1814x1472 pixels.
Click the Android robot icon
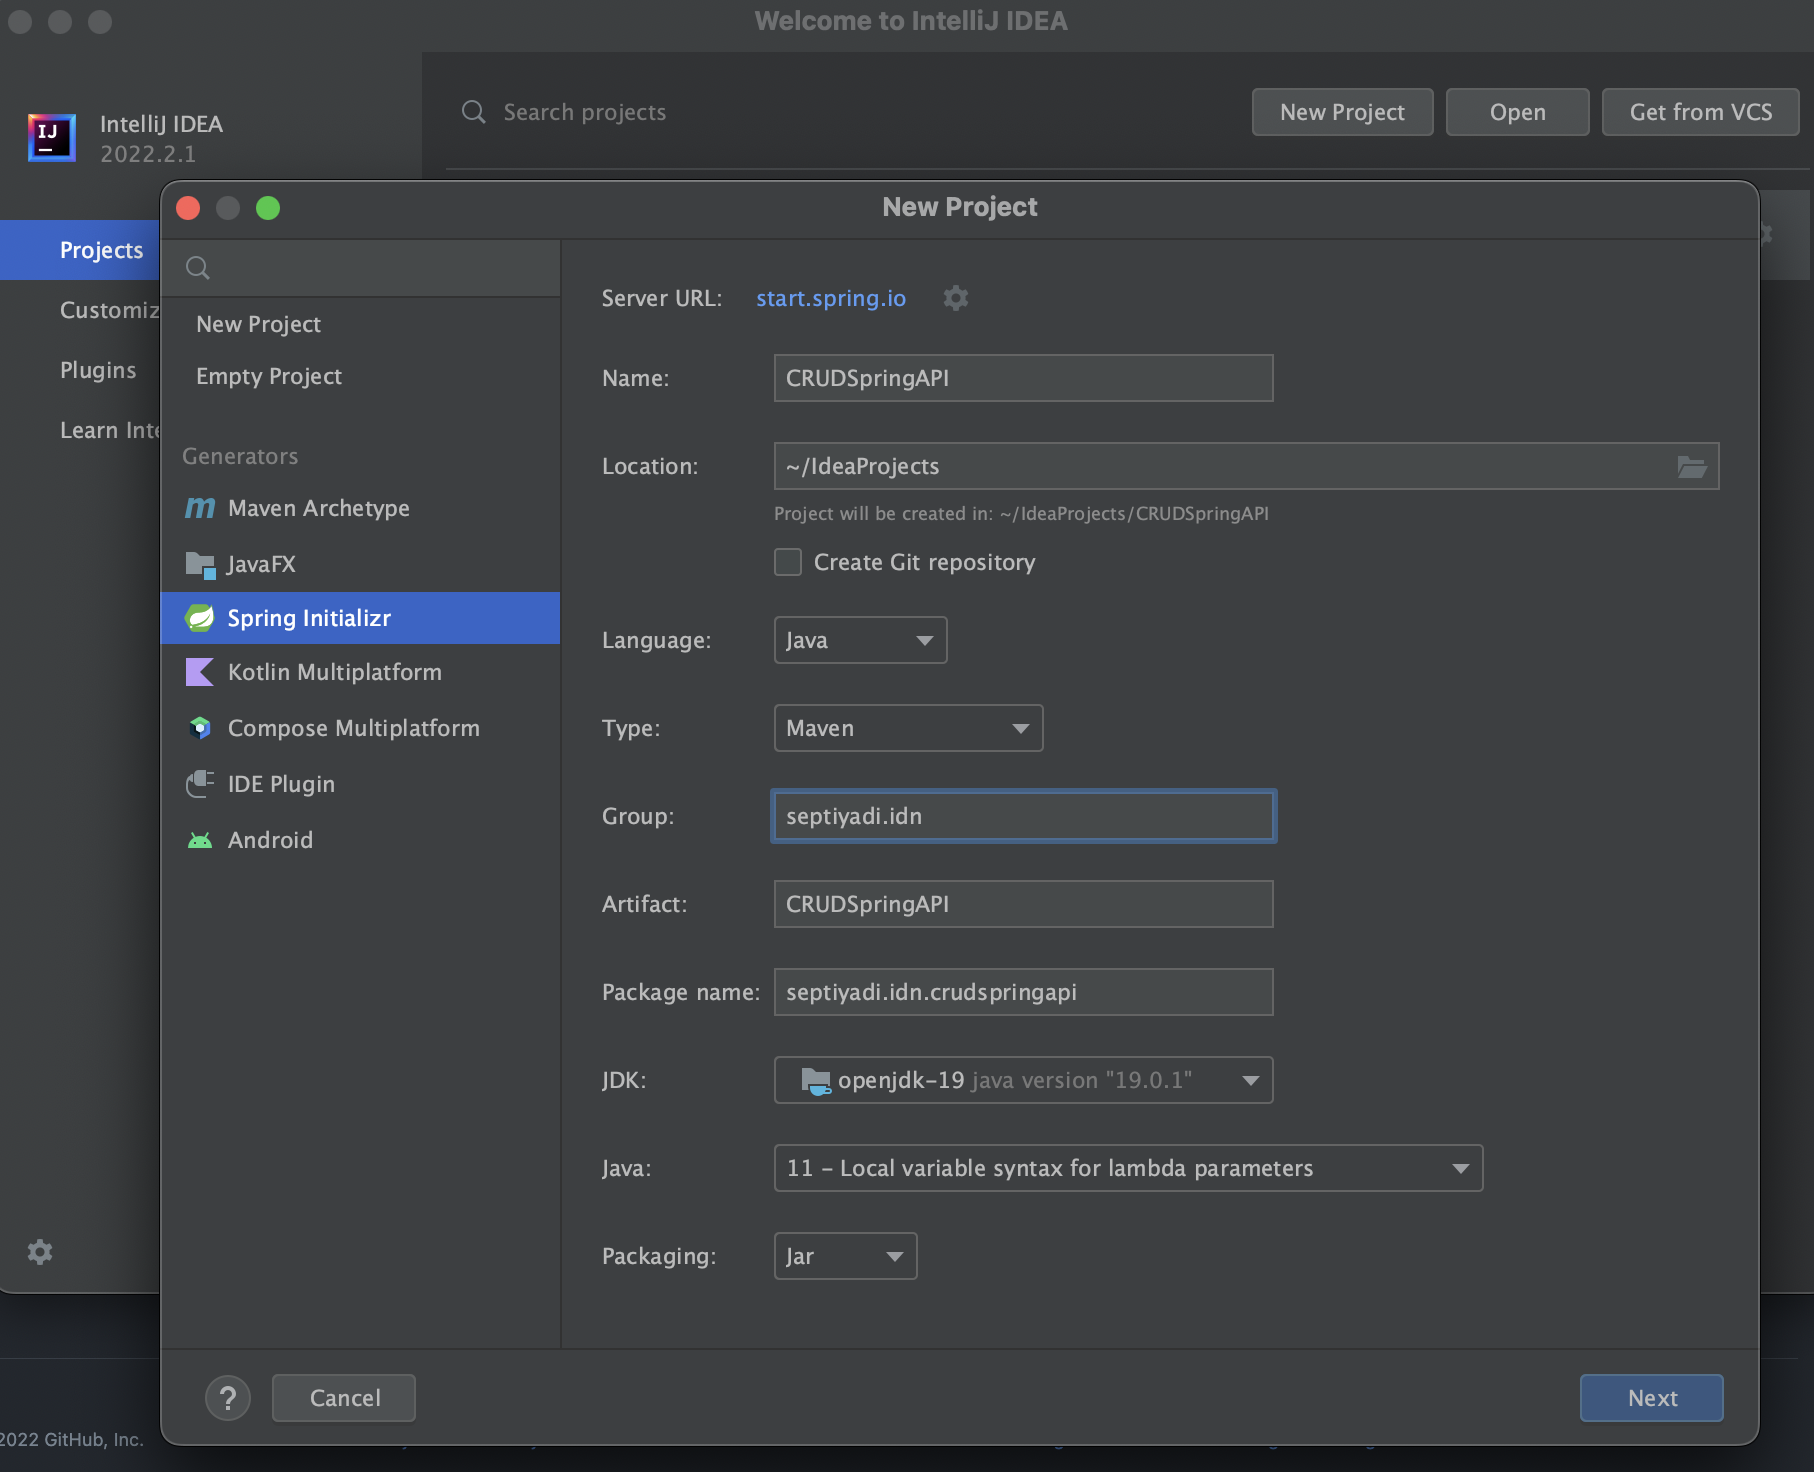point(200,841)
